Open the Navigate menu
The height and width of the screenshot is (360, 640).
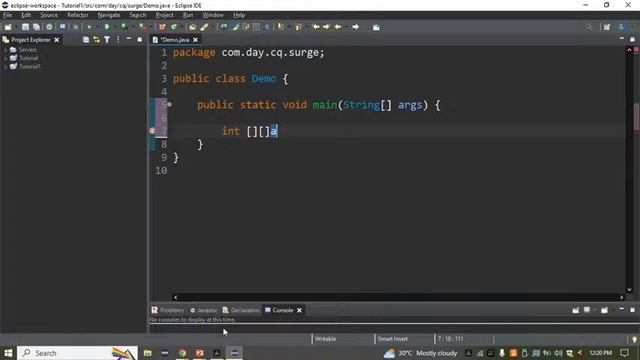pyautogui.click(x=109, y=15)
